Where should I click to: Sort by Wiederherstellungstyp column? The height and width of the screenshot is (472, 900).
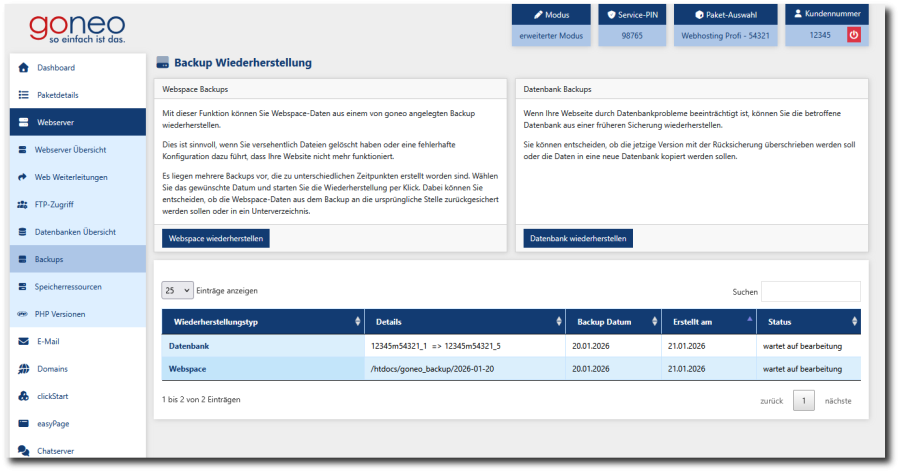coord(263,322)
